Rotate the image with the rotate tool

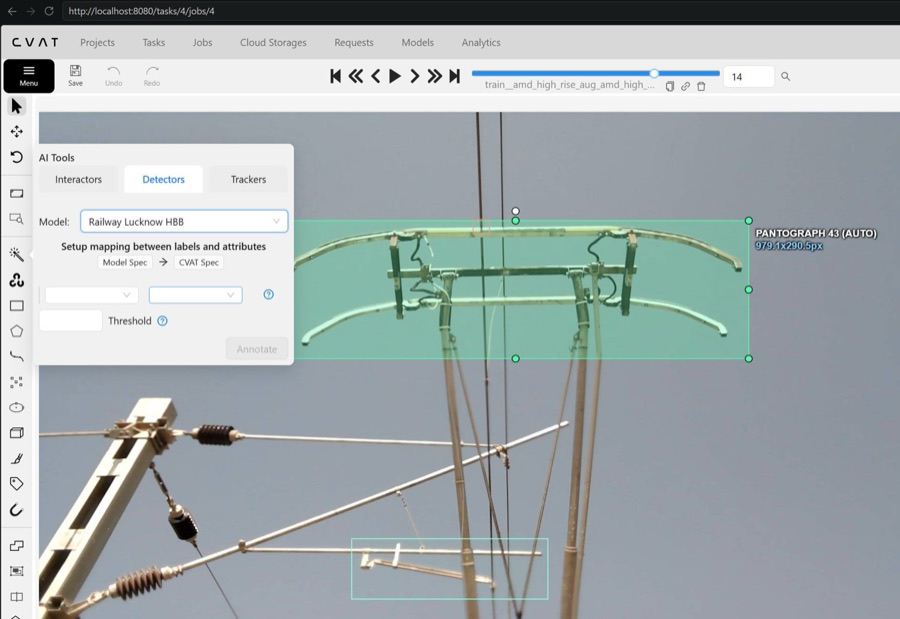click(x=17, y=157)
